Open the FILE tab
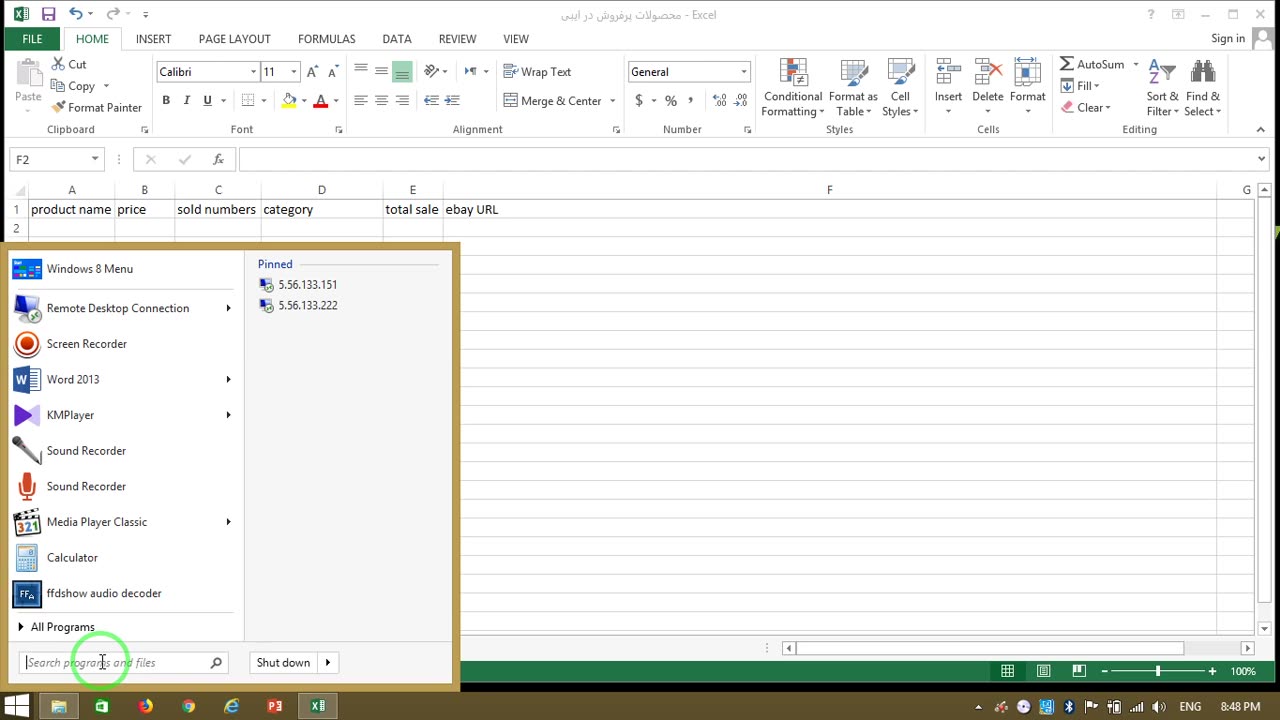 [x=32, y=39]
